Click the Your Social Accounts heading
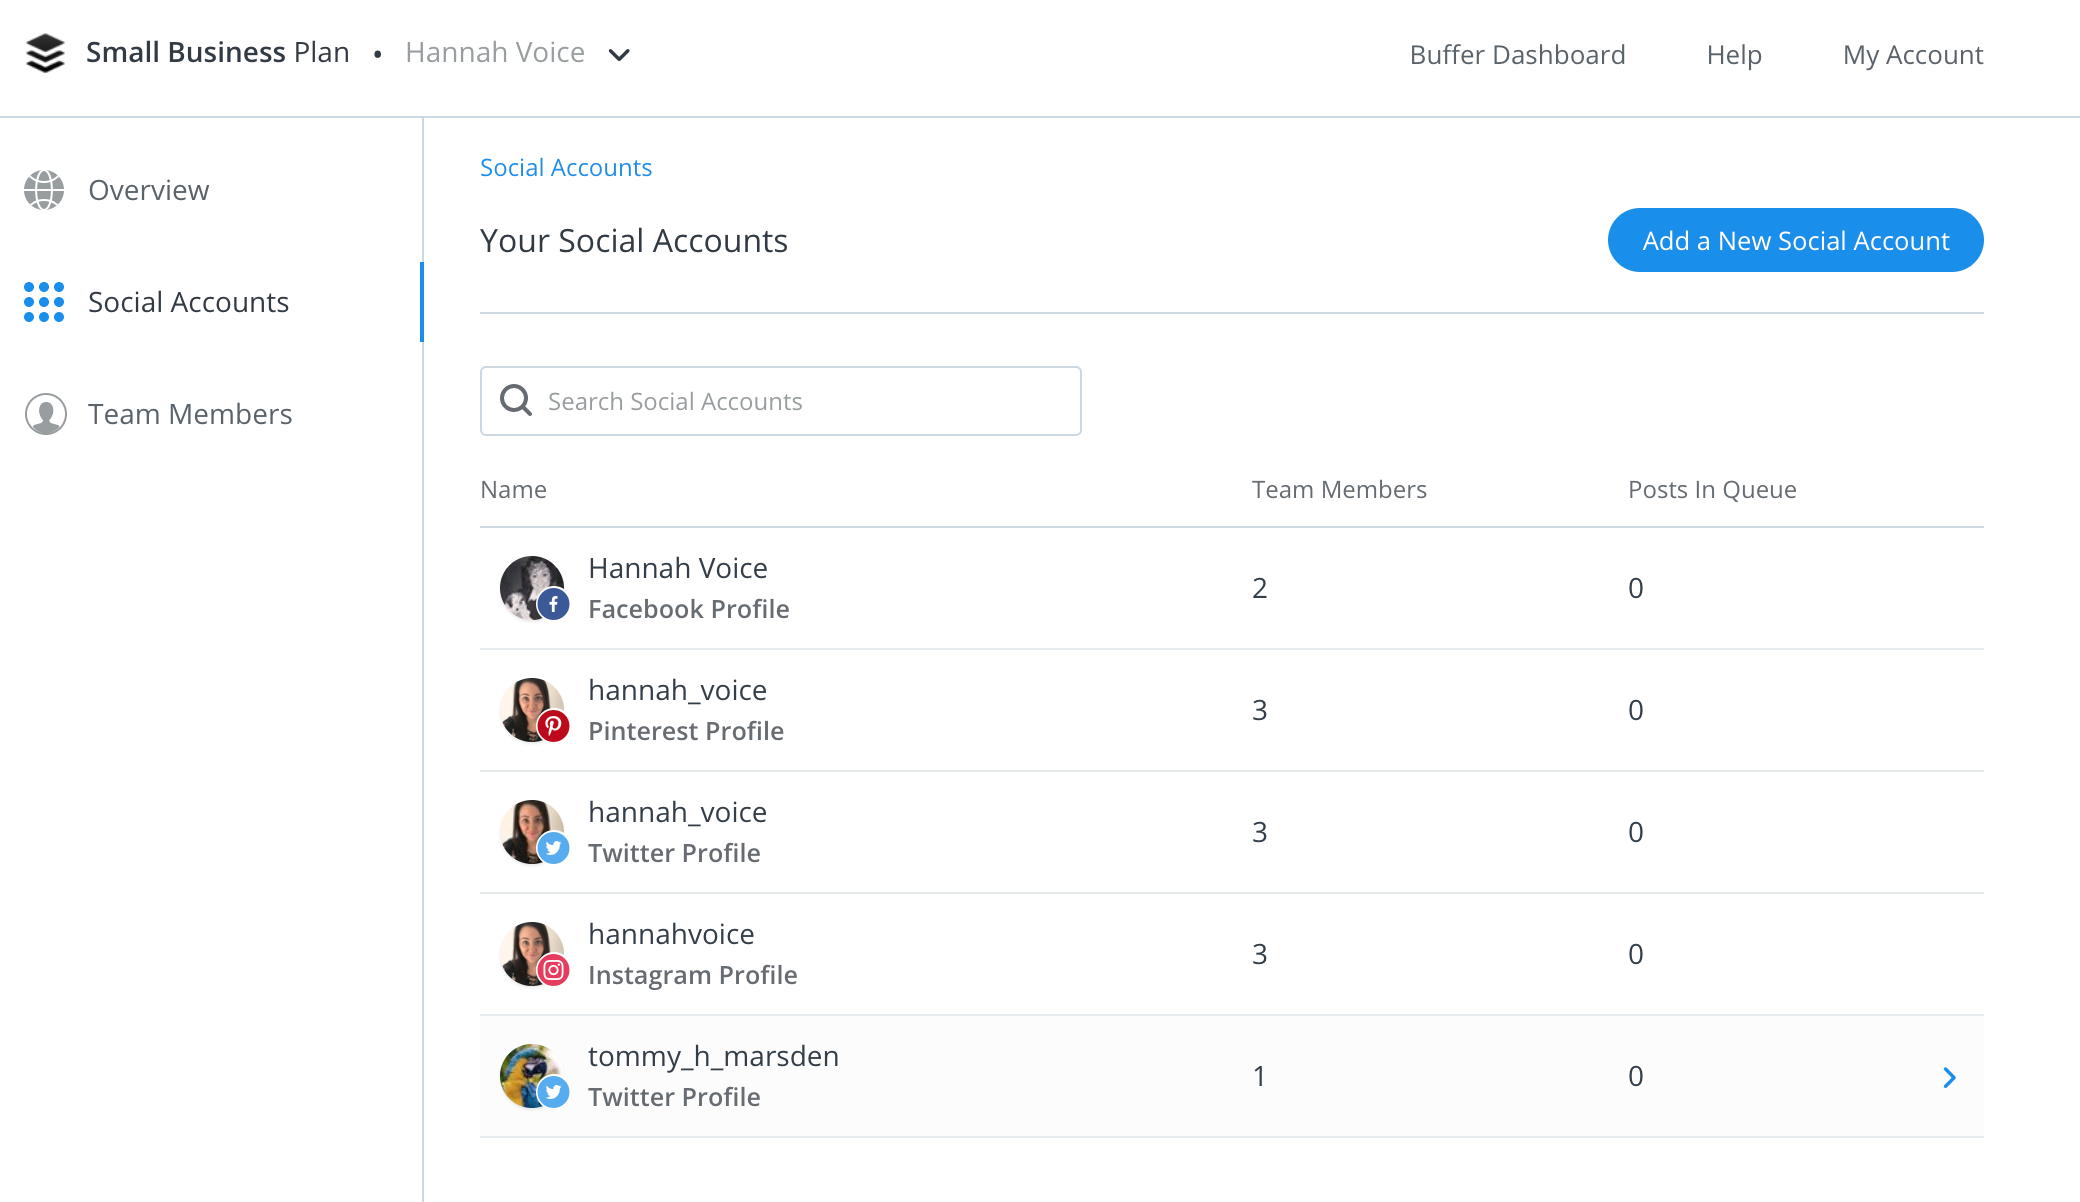Image resolution: width=2080 pixels, height=1202 pixels. pos(634,240)
